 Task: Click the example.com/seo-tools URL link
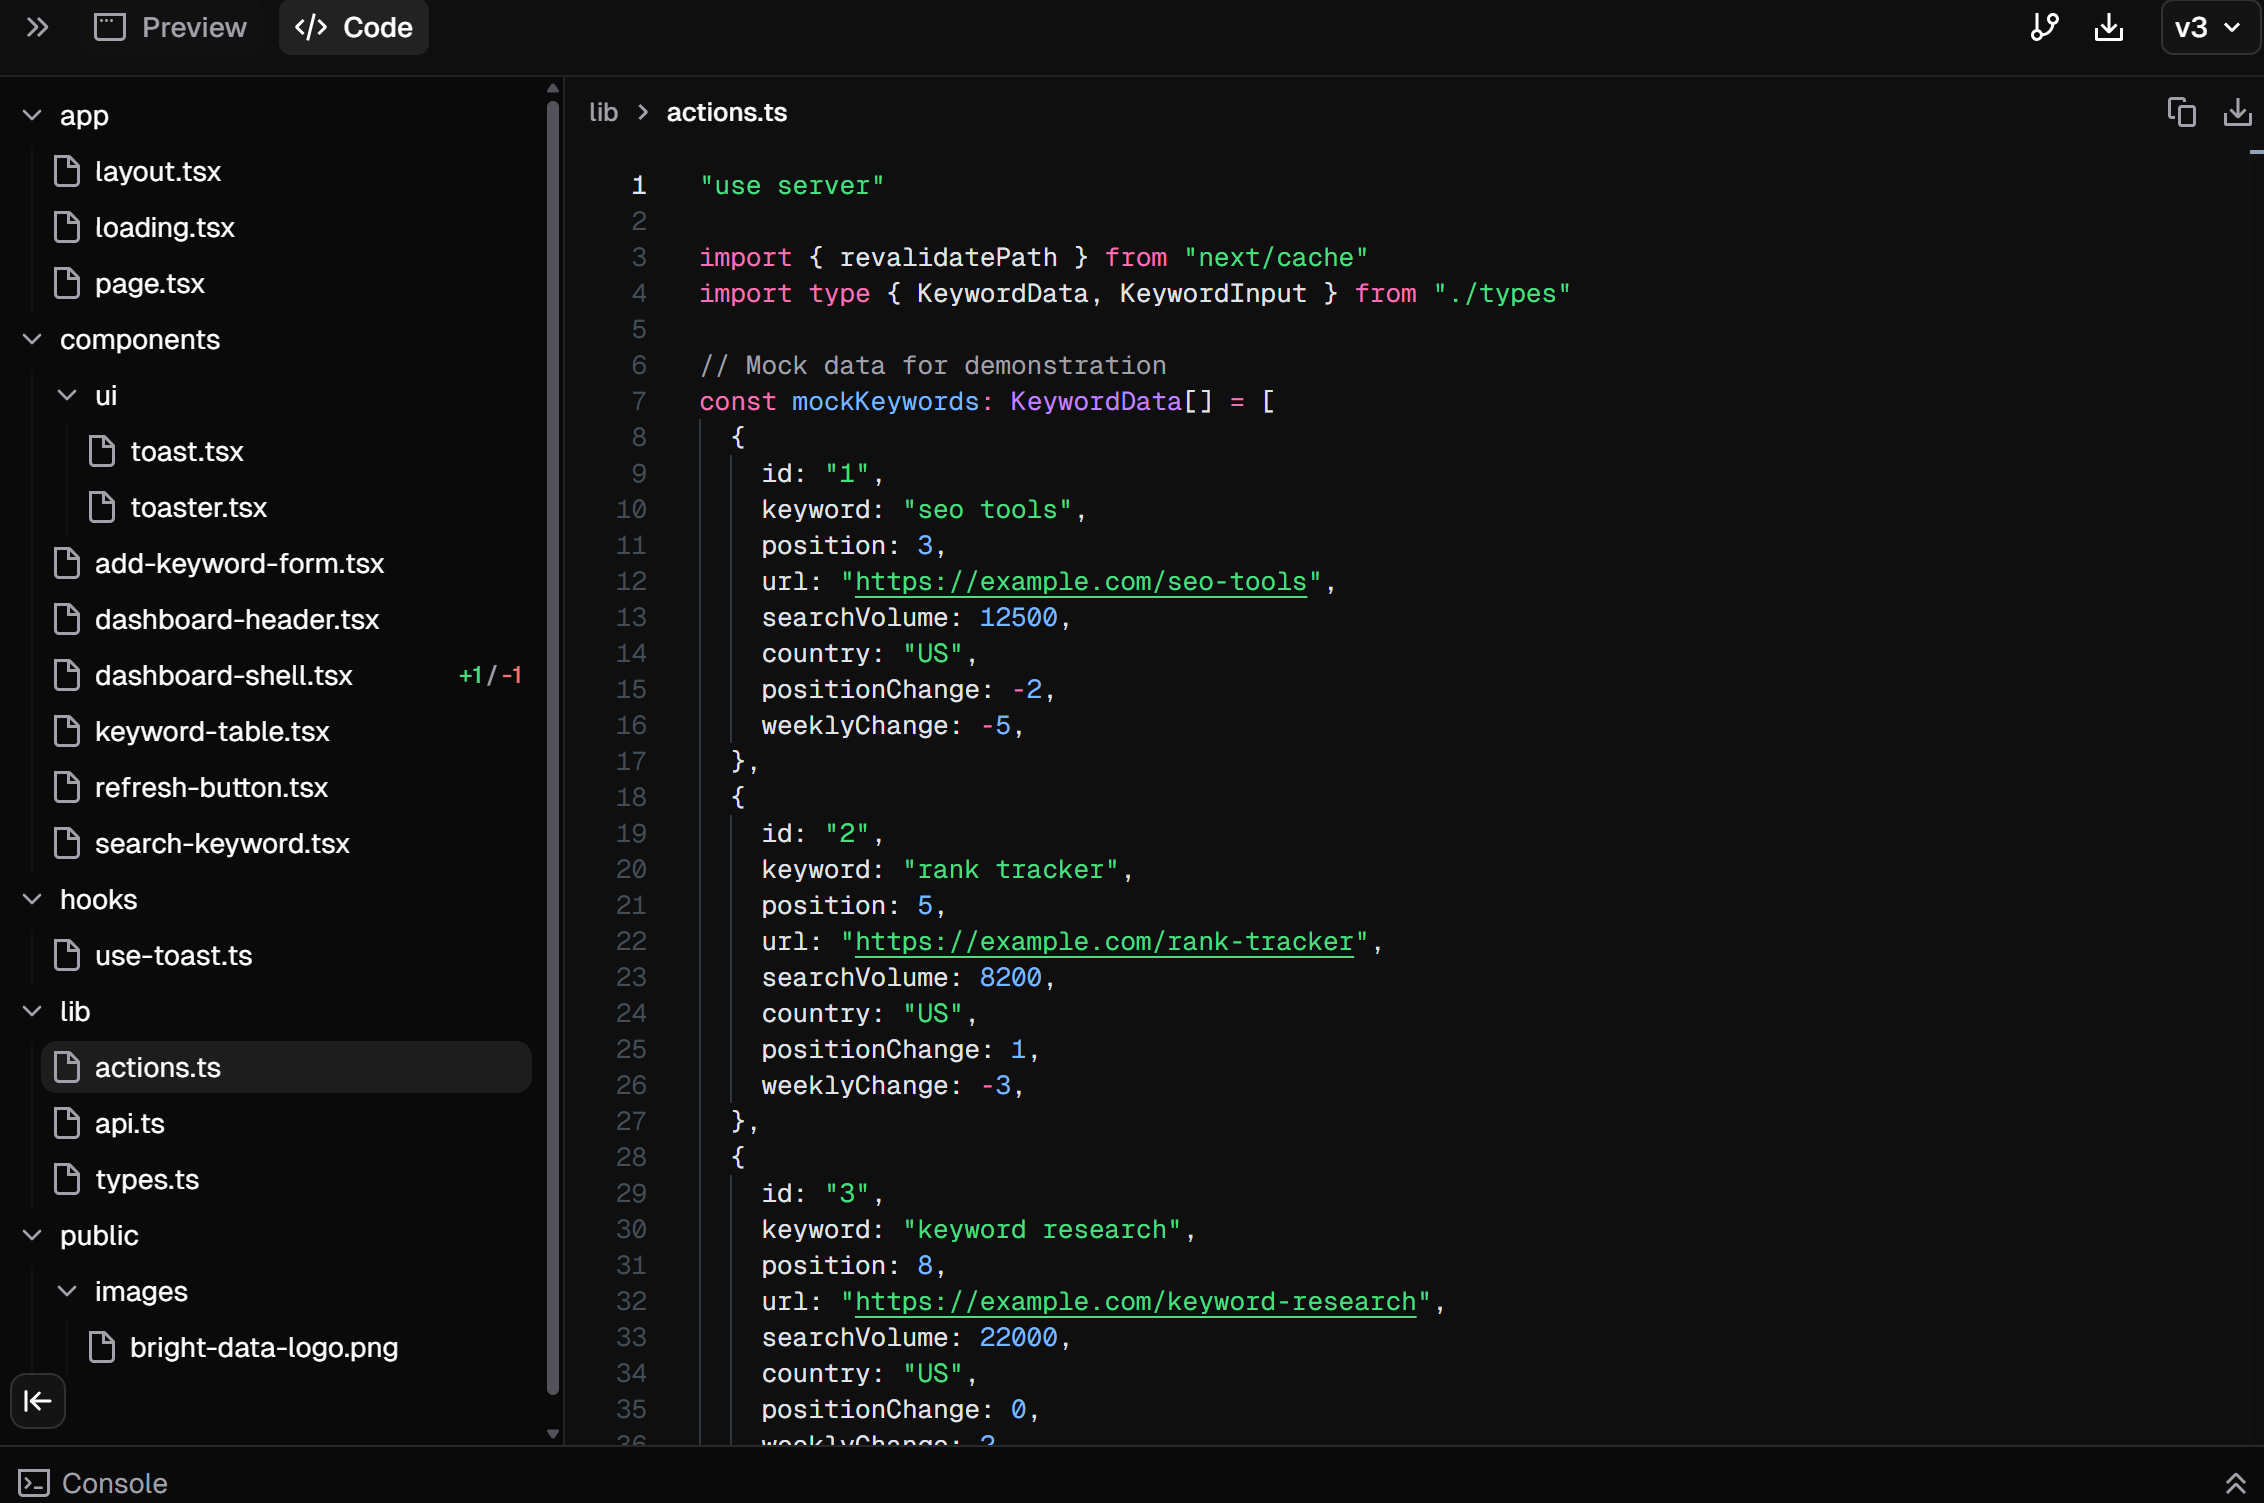tap(1081, 581)
